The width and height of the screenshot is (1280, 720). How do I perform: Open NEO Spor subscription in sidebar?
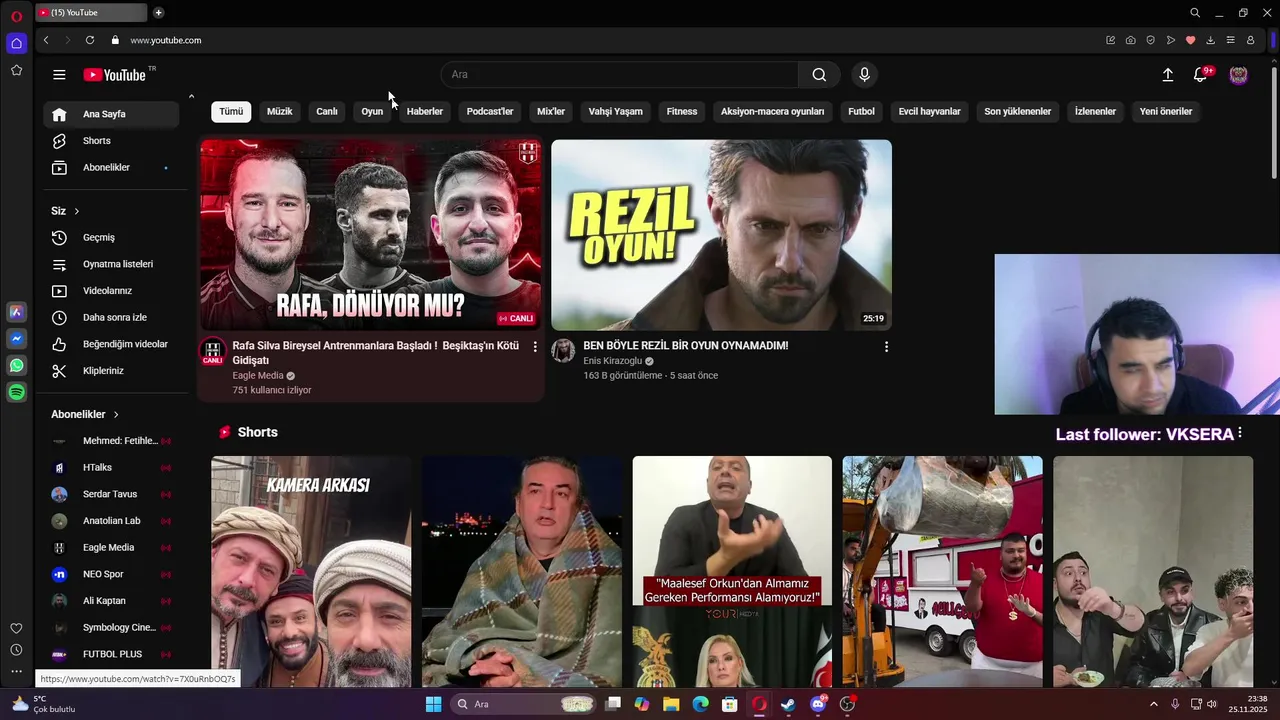(111, 575)
